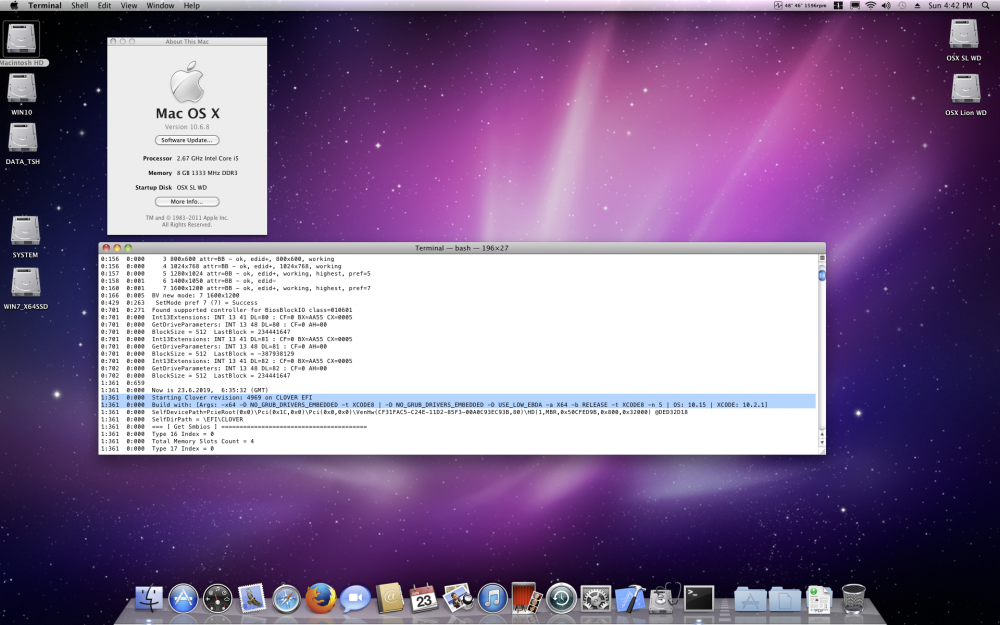This screenshot has height=625, width=1000.
Task: Open iChat from the Dock
Action: (355, 599)
